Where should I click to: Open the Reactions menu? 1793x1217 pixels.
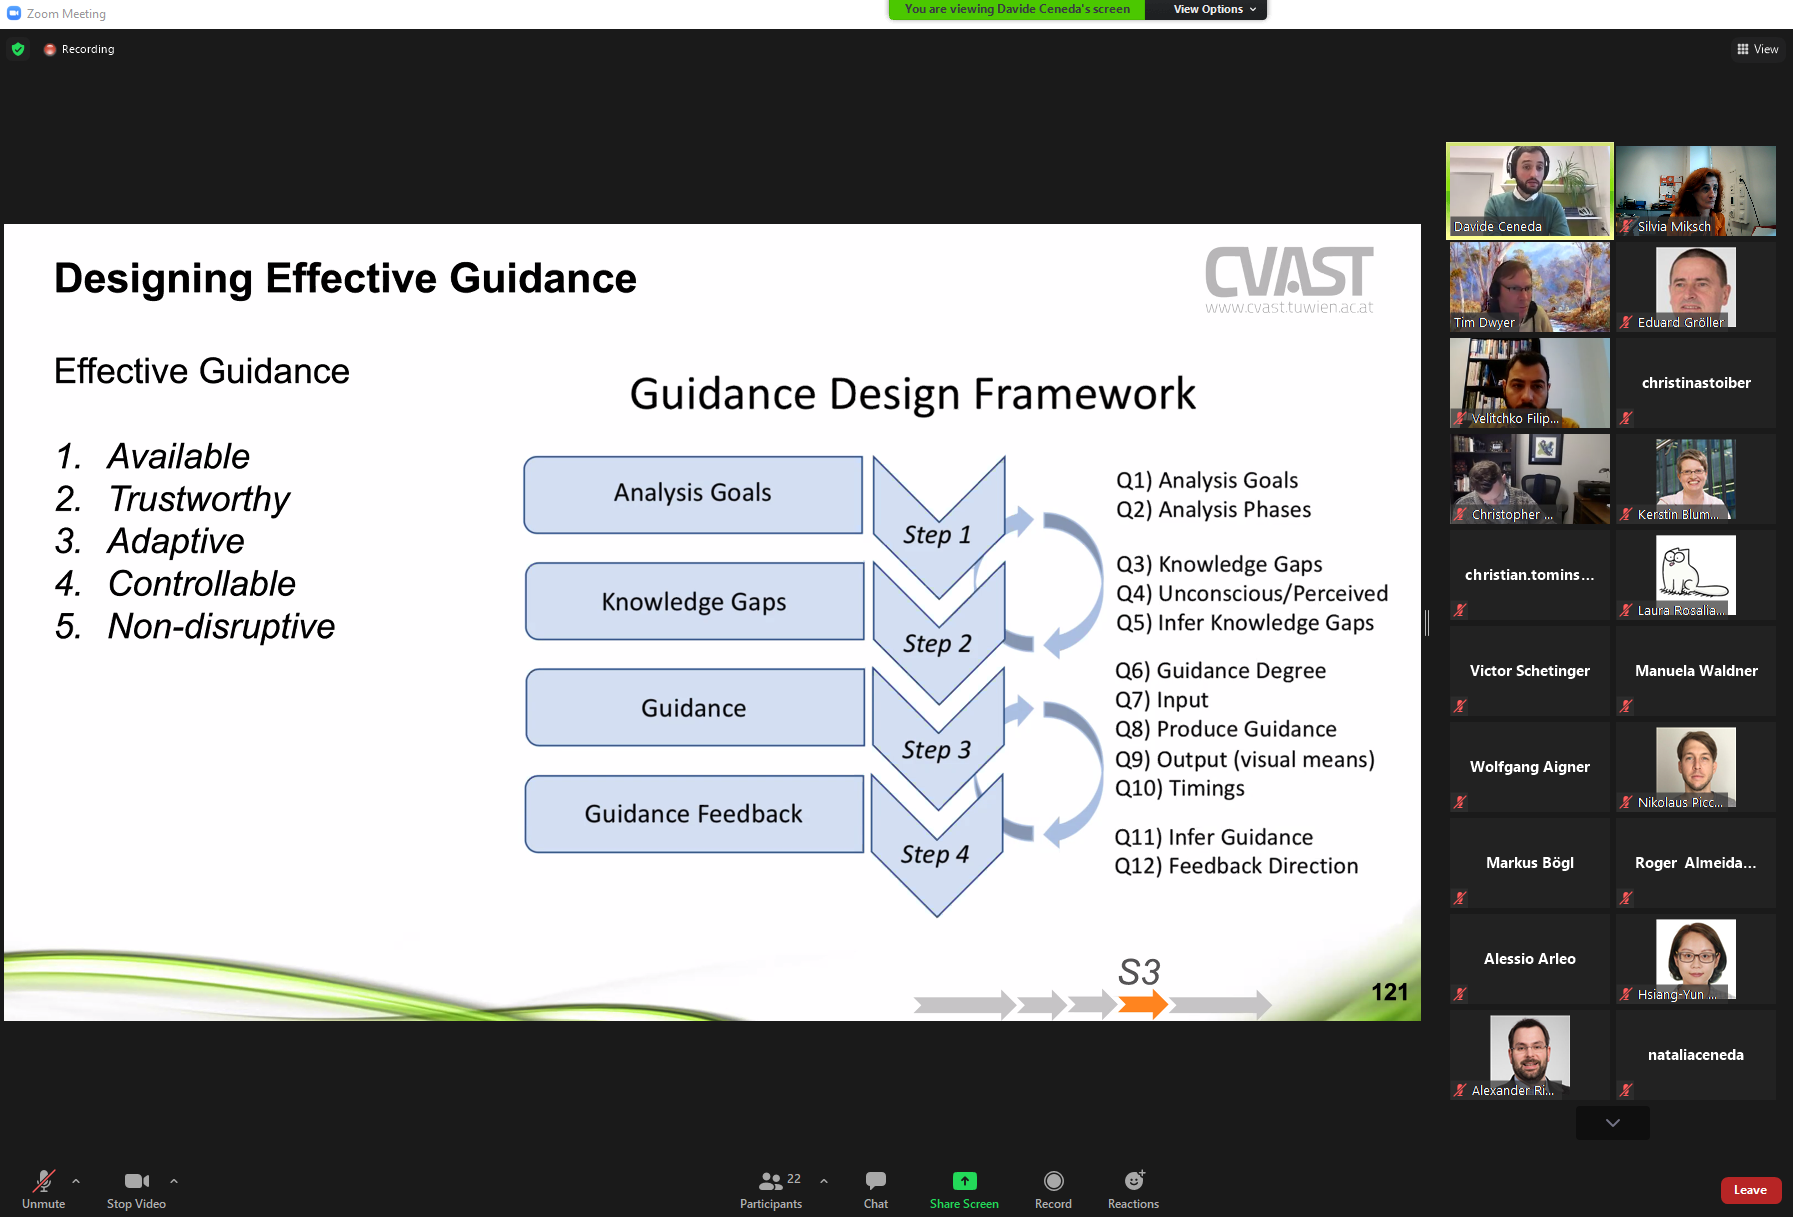(1133, 1188)
